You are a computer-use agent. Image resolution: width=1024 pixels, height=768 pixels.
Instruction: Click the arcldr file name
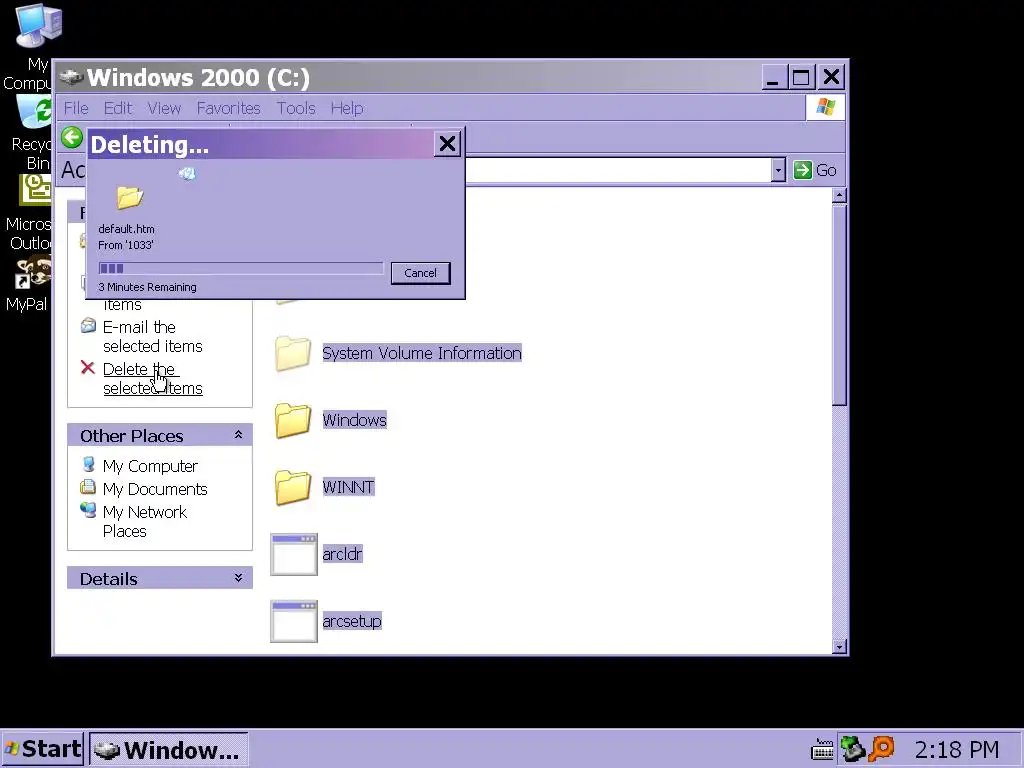coord(342,554)
